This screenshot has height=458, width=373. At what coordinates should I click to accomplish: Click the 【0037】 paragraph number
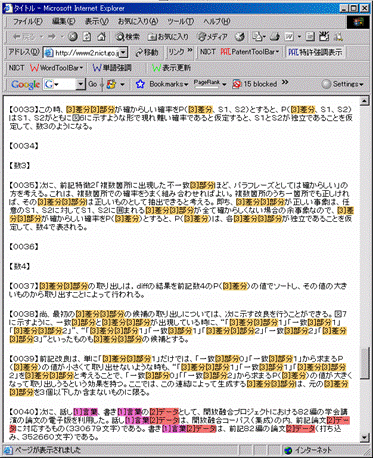(x=24, y=286)
